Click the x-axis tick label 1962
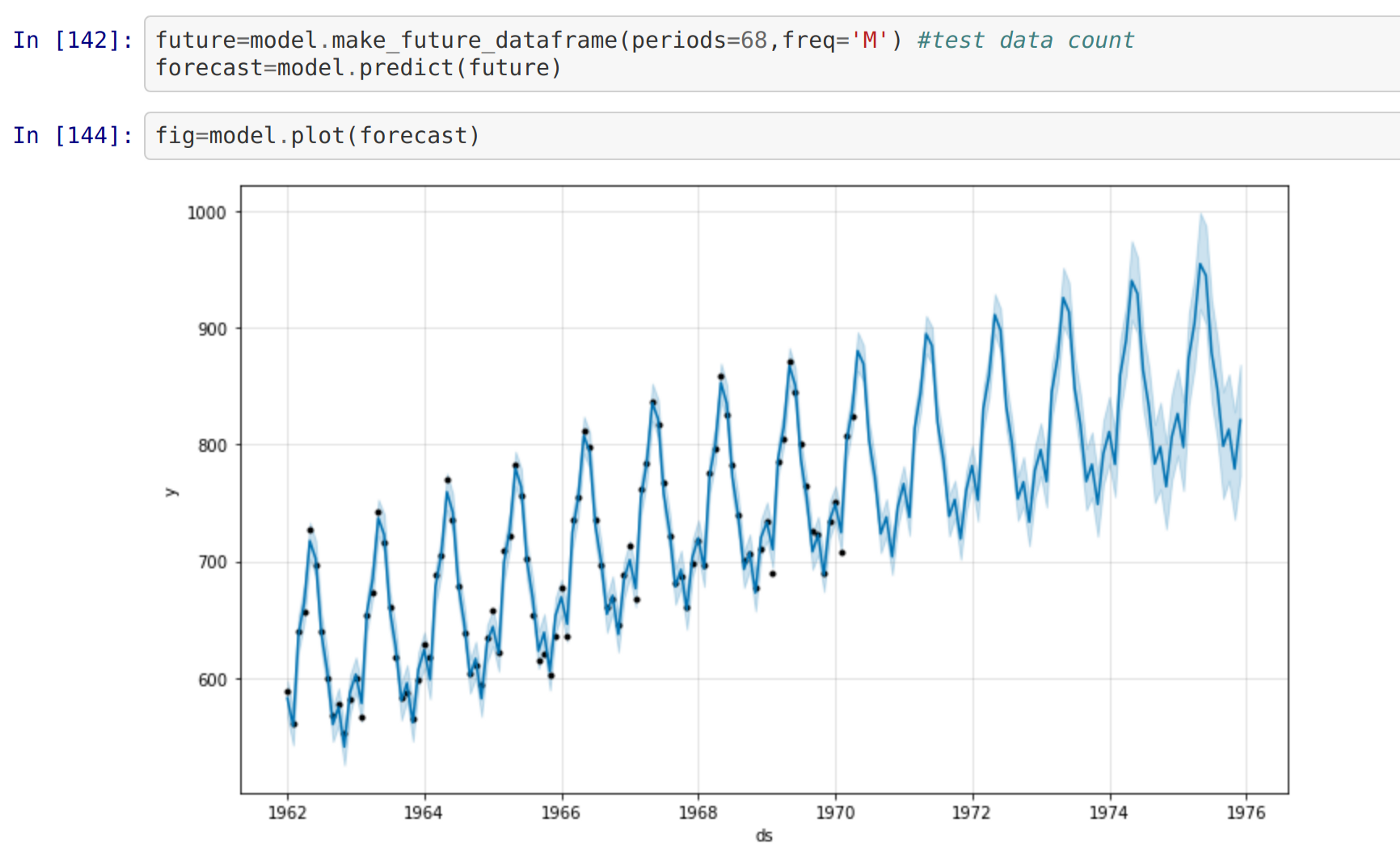This screenshot has height=860, width=1400. 288,814
